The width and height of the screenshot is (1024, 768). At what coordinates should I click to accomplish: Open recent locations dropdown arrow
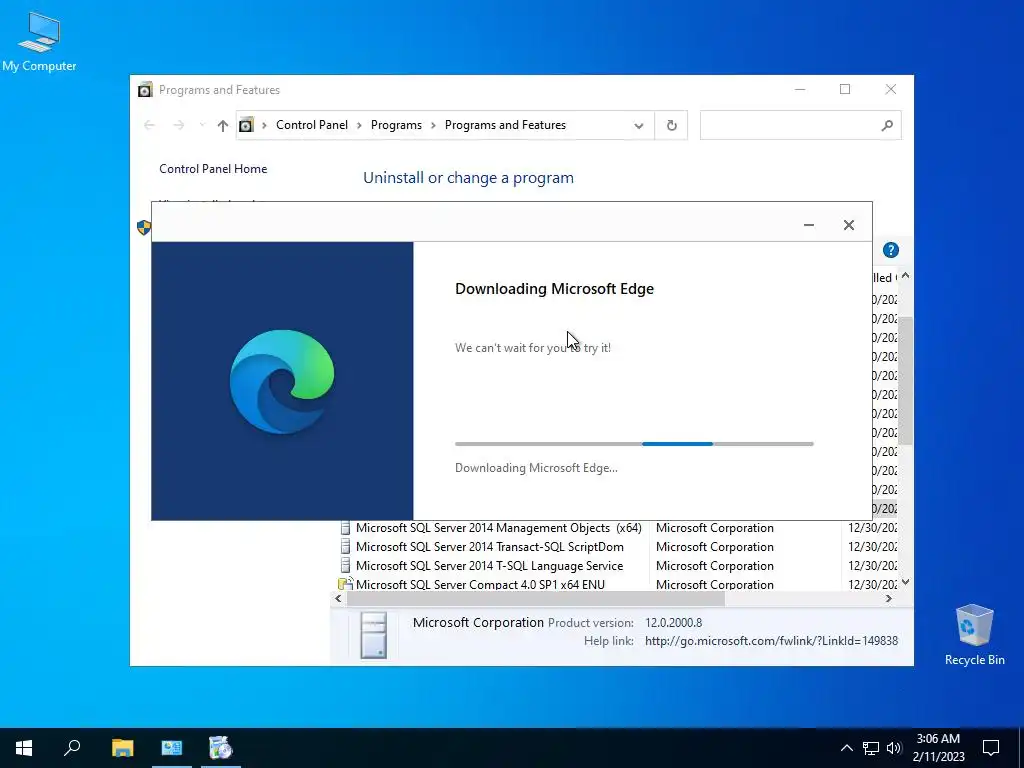tap(202, 125)
